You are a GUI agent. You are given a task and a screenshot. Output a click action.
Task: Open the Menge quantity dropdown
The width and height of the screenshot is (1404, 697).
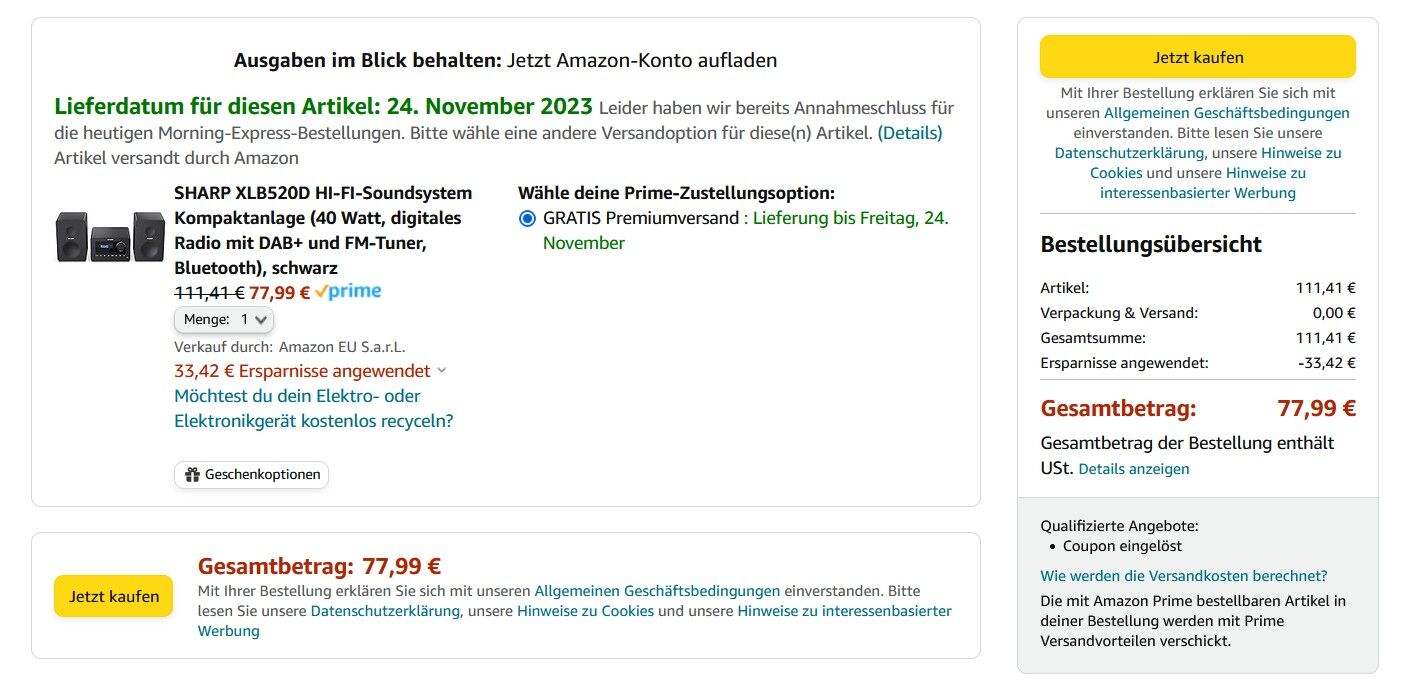224,319
